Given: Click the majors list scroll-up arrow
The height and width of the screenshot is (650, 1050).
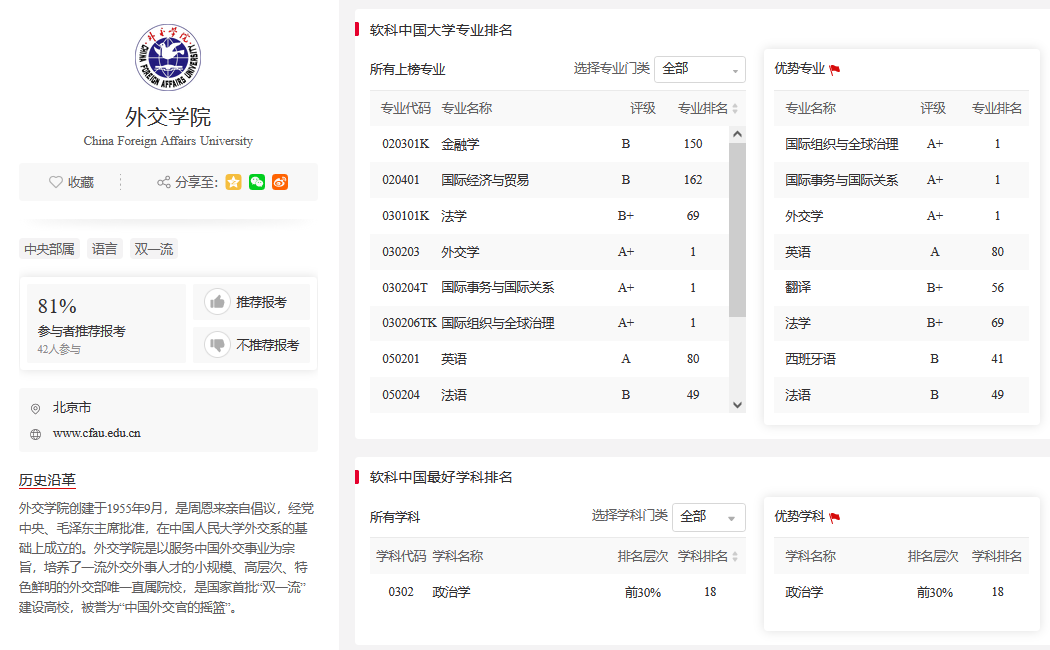Looking at the screenshot, I should pyautogui.click(x=737, y=134).
